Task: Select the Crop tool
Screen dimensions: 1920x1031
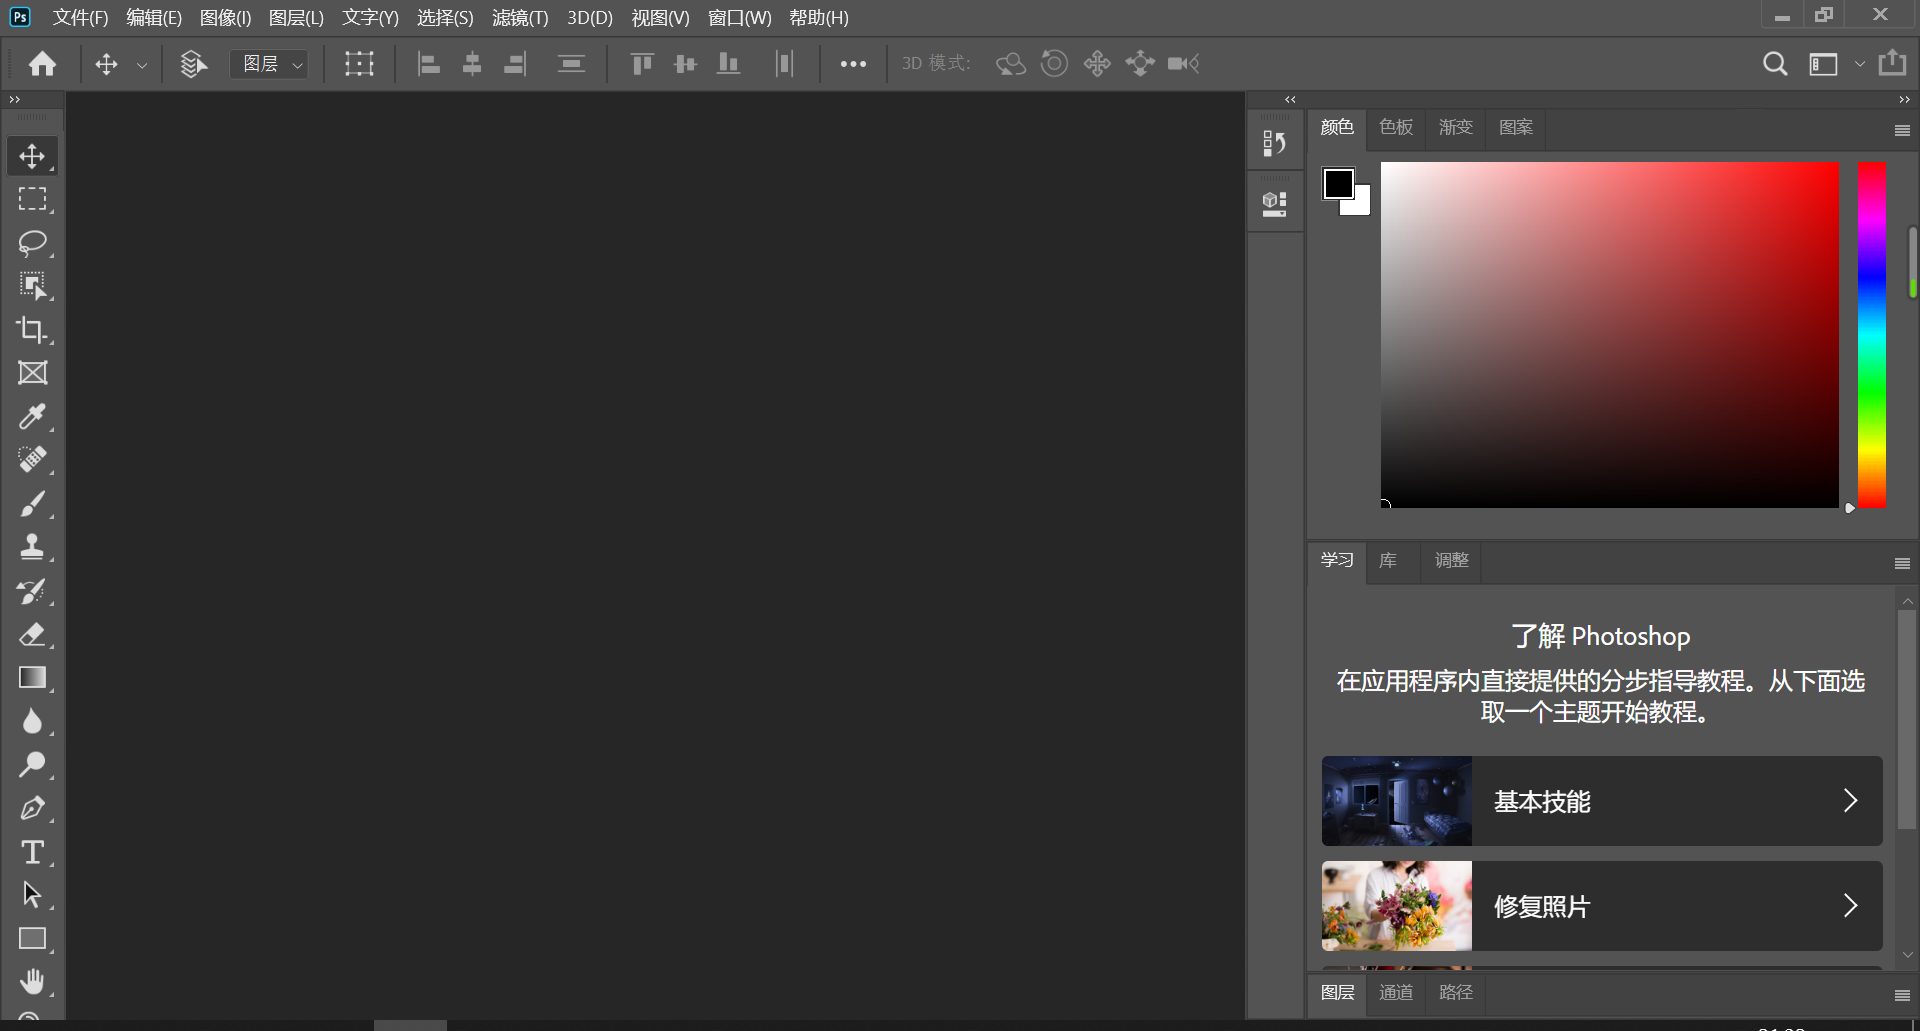Action: coord(32,330)
